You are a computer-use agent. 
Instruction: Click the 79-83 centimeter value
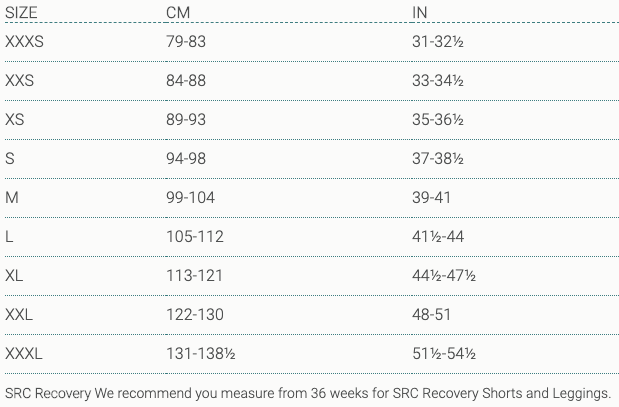point(185,42)
